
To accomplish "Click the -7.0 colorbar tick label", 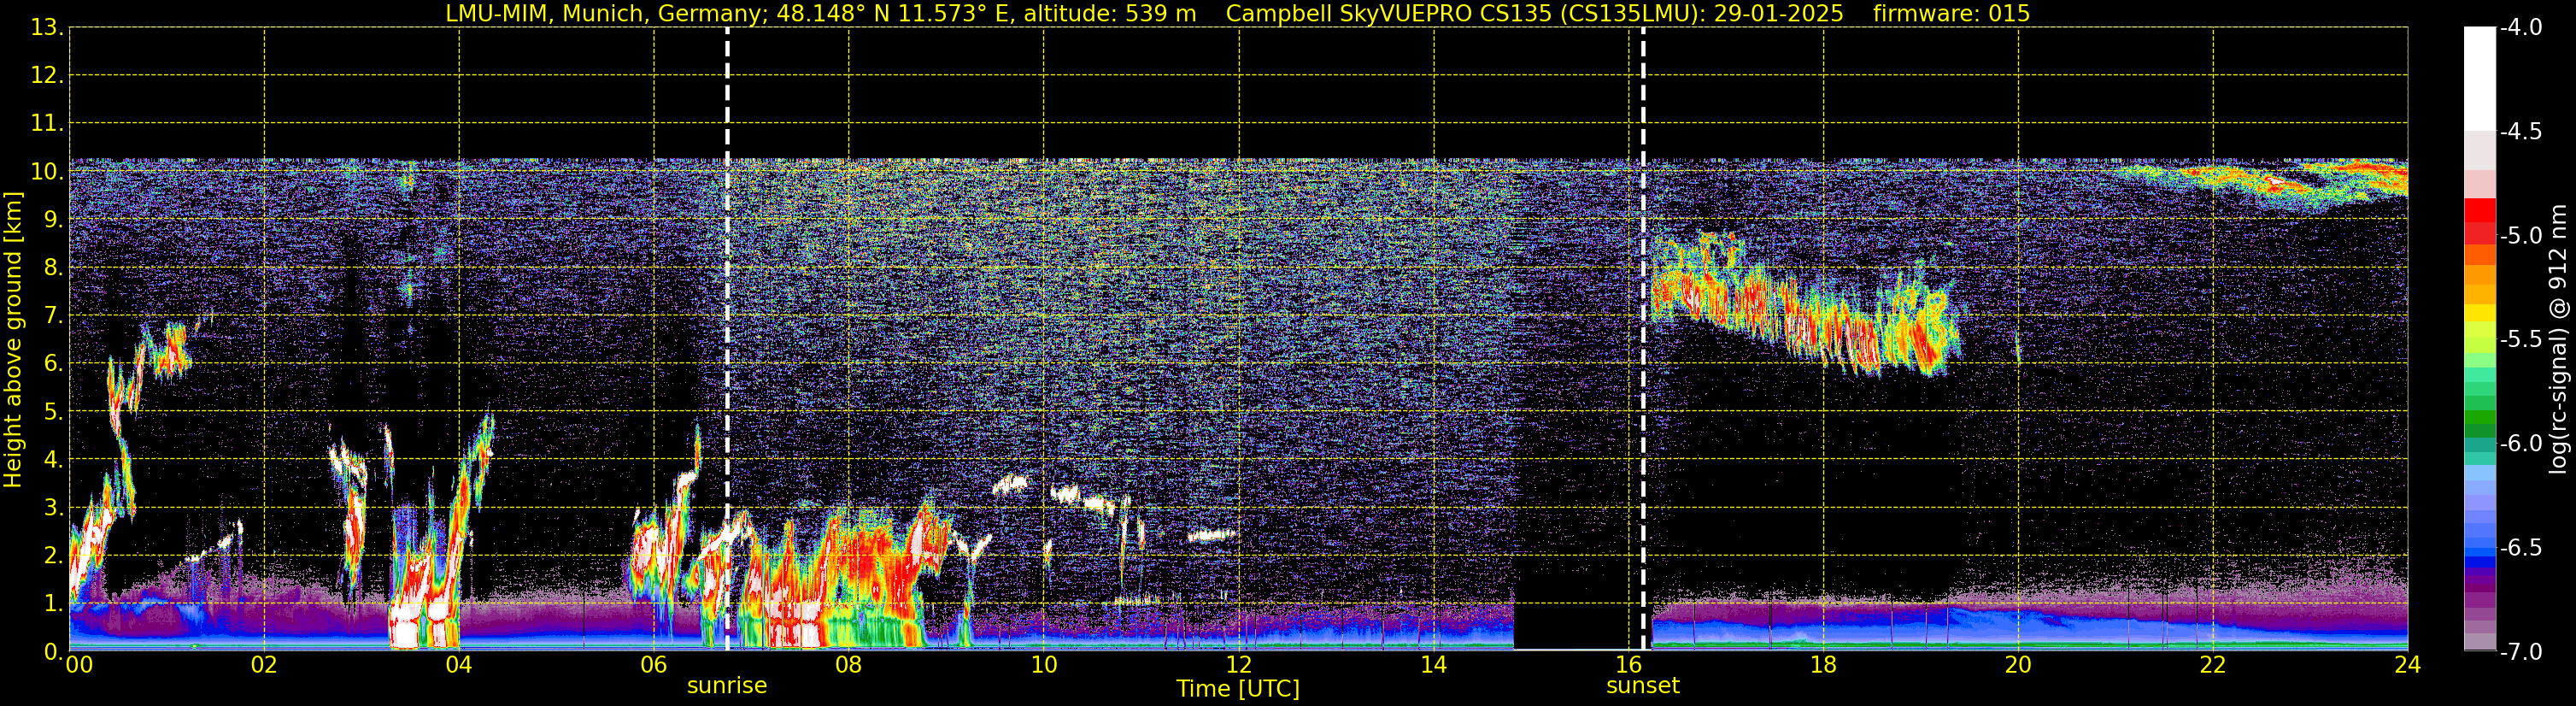I will [x=2520, y=652].
